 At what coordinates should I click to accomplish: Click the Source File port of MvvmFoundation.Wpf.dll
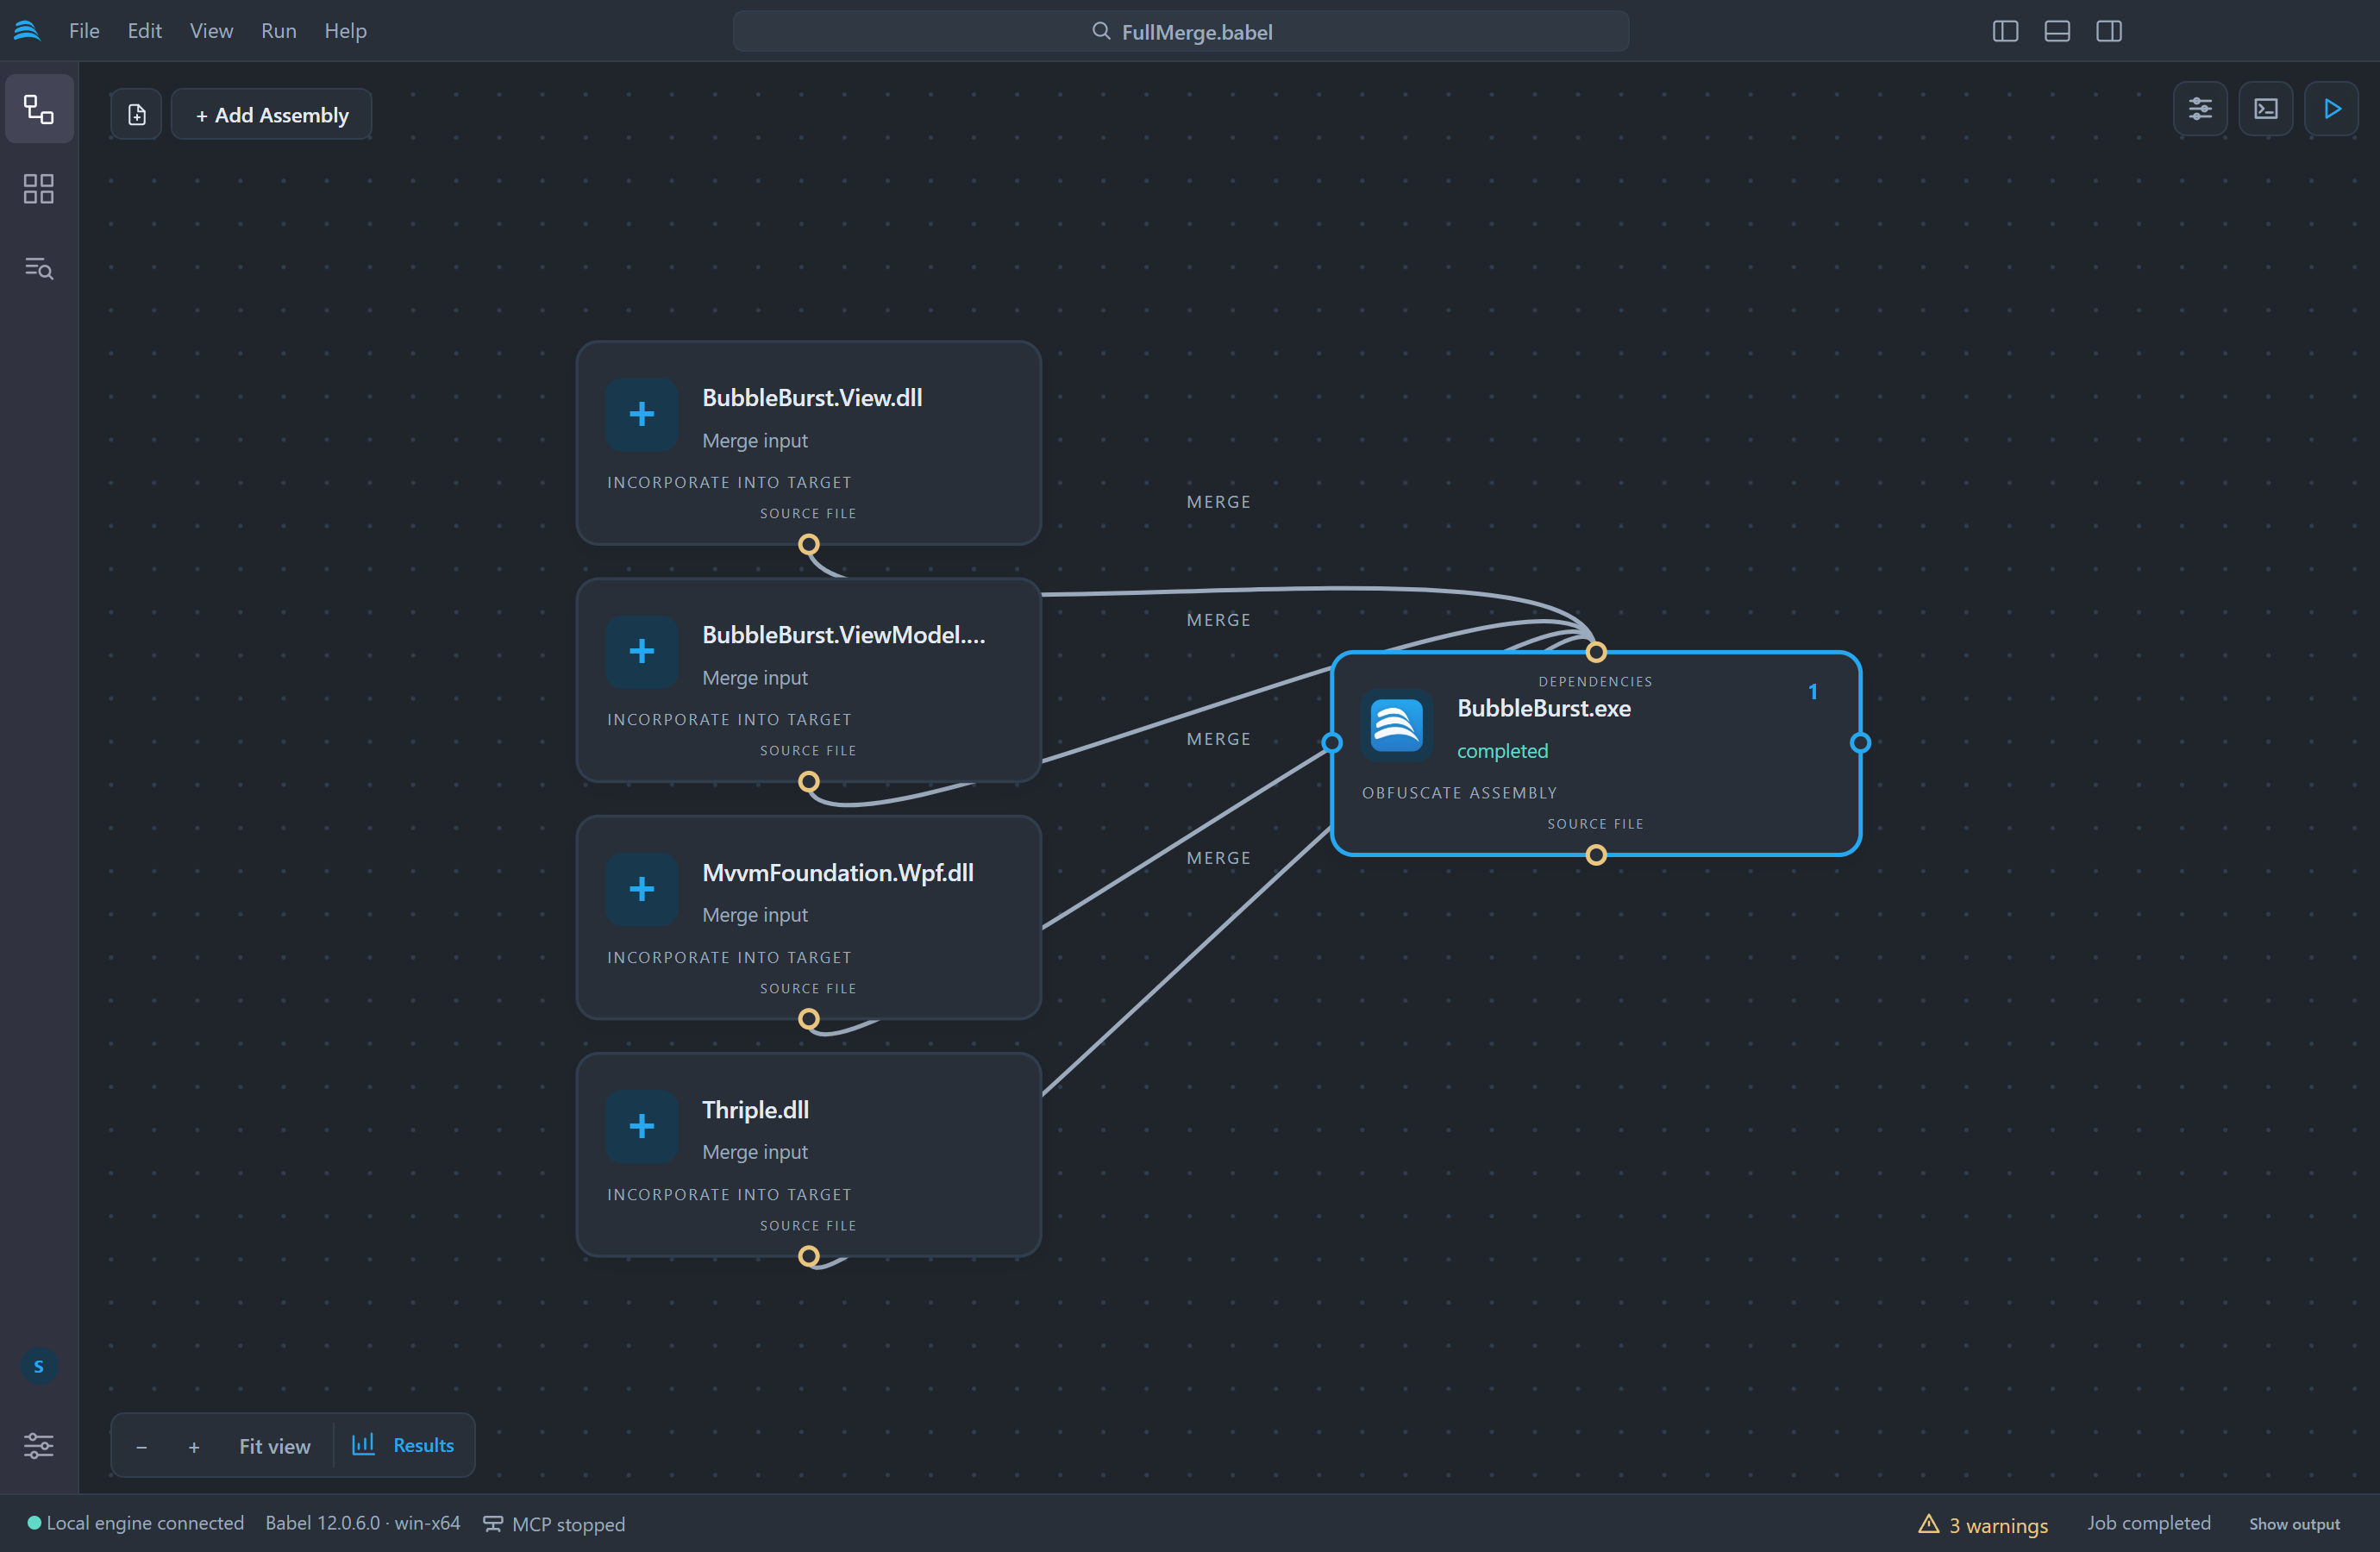(809, 1019)
